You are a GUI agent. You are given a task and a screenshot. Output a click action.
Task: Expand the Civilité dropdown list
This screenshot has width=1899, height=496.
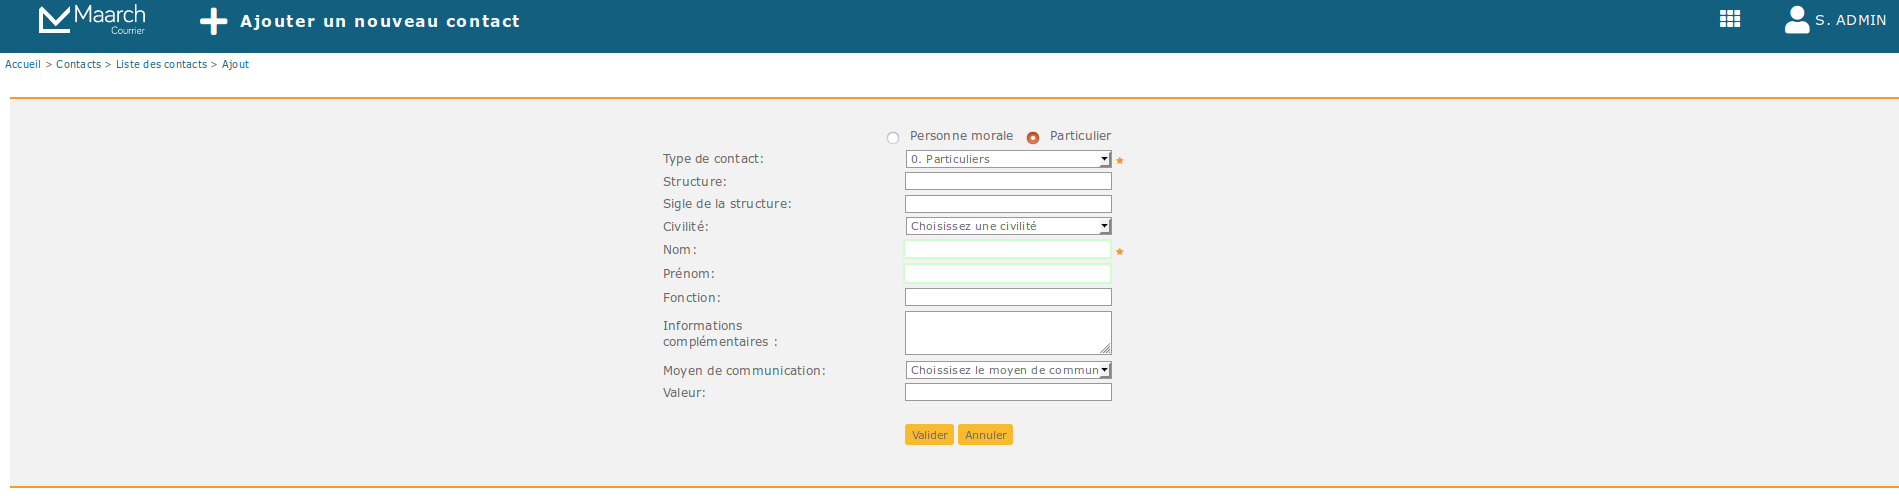coord(1008,226)
